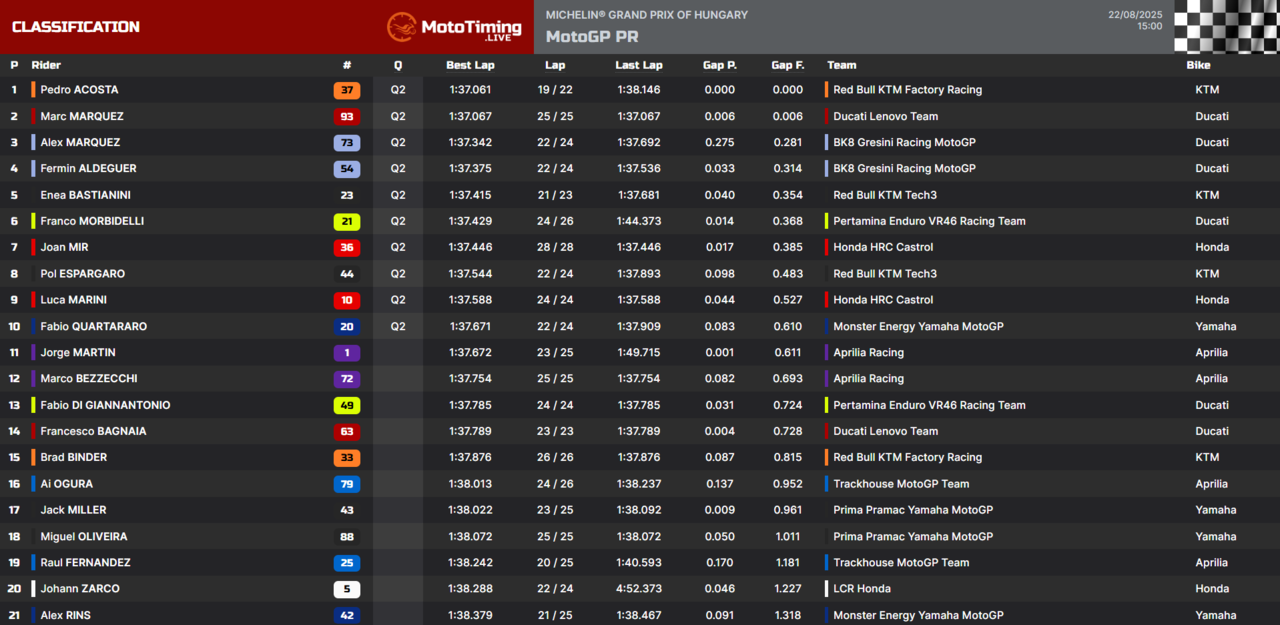Click Jorge Martin's number 1 badge
The width and height of the screenshot is (1280, 625).
tap(347, 352)
